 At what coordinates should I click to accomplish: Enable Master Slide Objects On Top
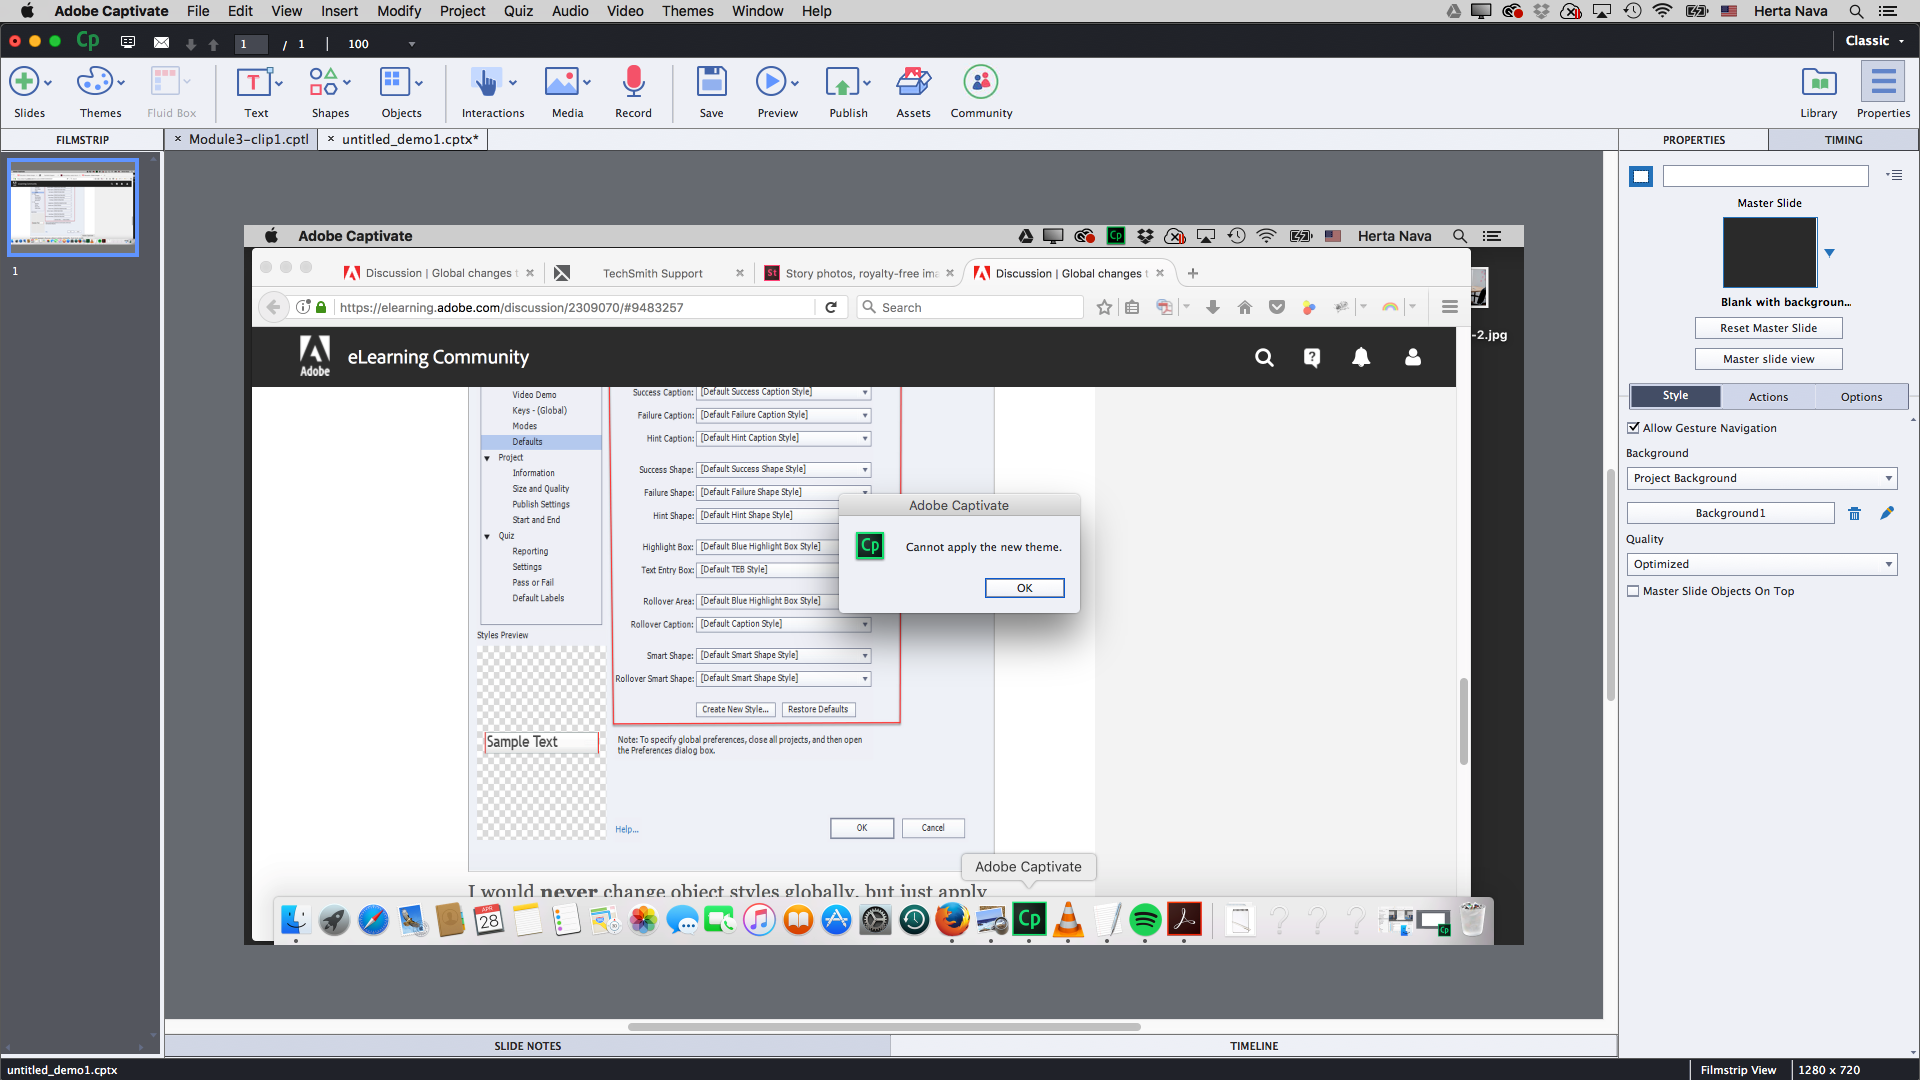pos(1633,591)
